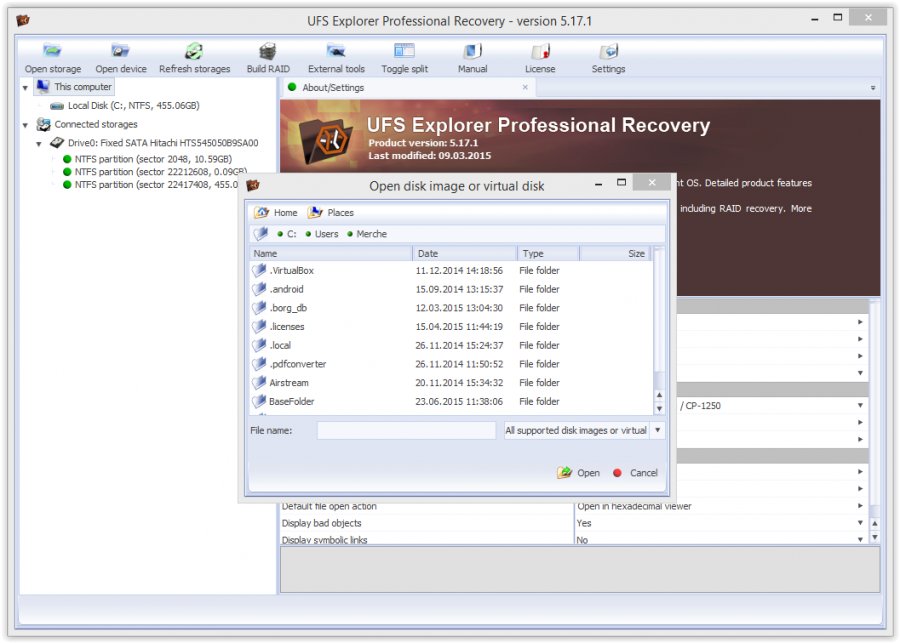Select This computer in storage tree
This screenshot has width=900, height=643.
[x=74, y=87]
